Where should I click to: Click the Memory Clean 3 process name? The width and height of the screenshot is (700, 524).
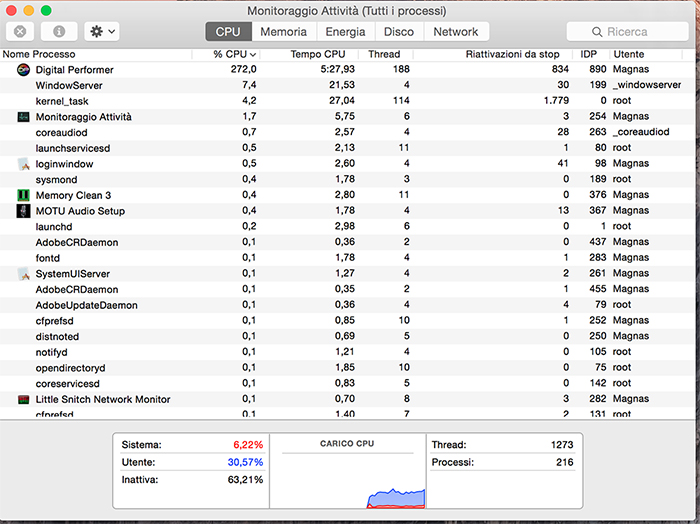click(73, 195)
